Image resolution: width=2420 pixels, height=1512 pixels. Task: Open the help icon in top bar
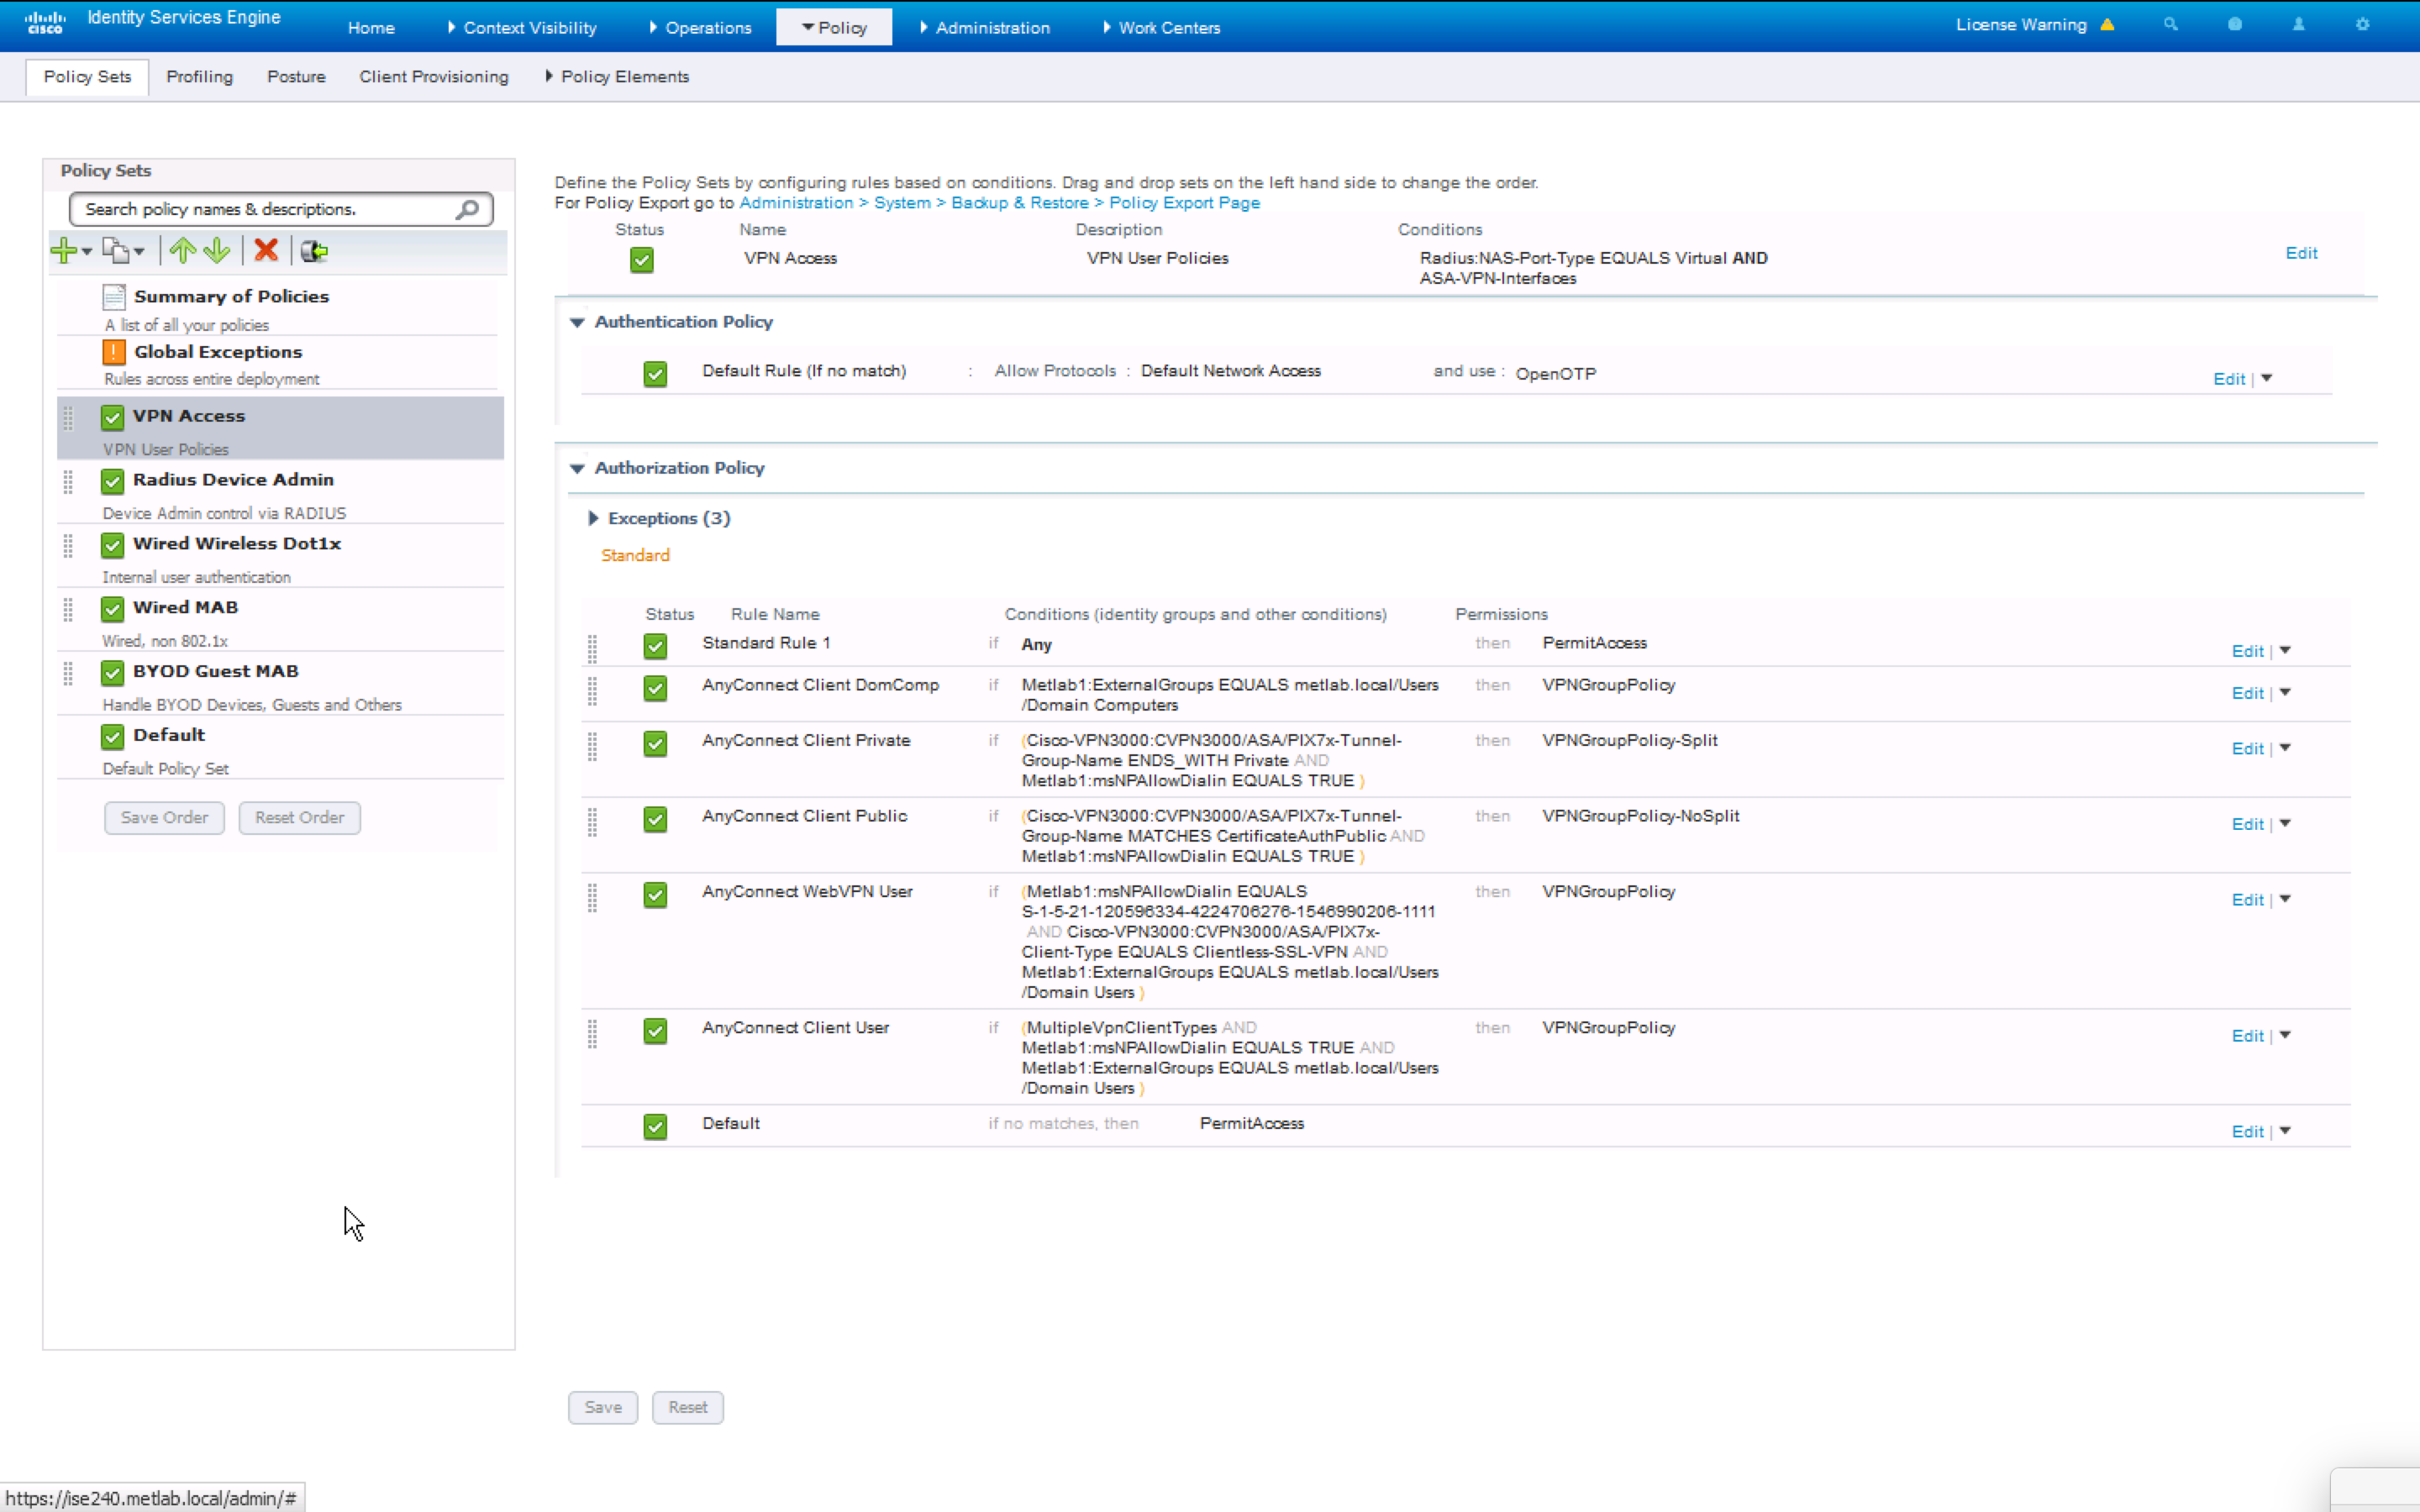pyautogui.click(x=2235, y=24)
